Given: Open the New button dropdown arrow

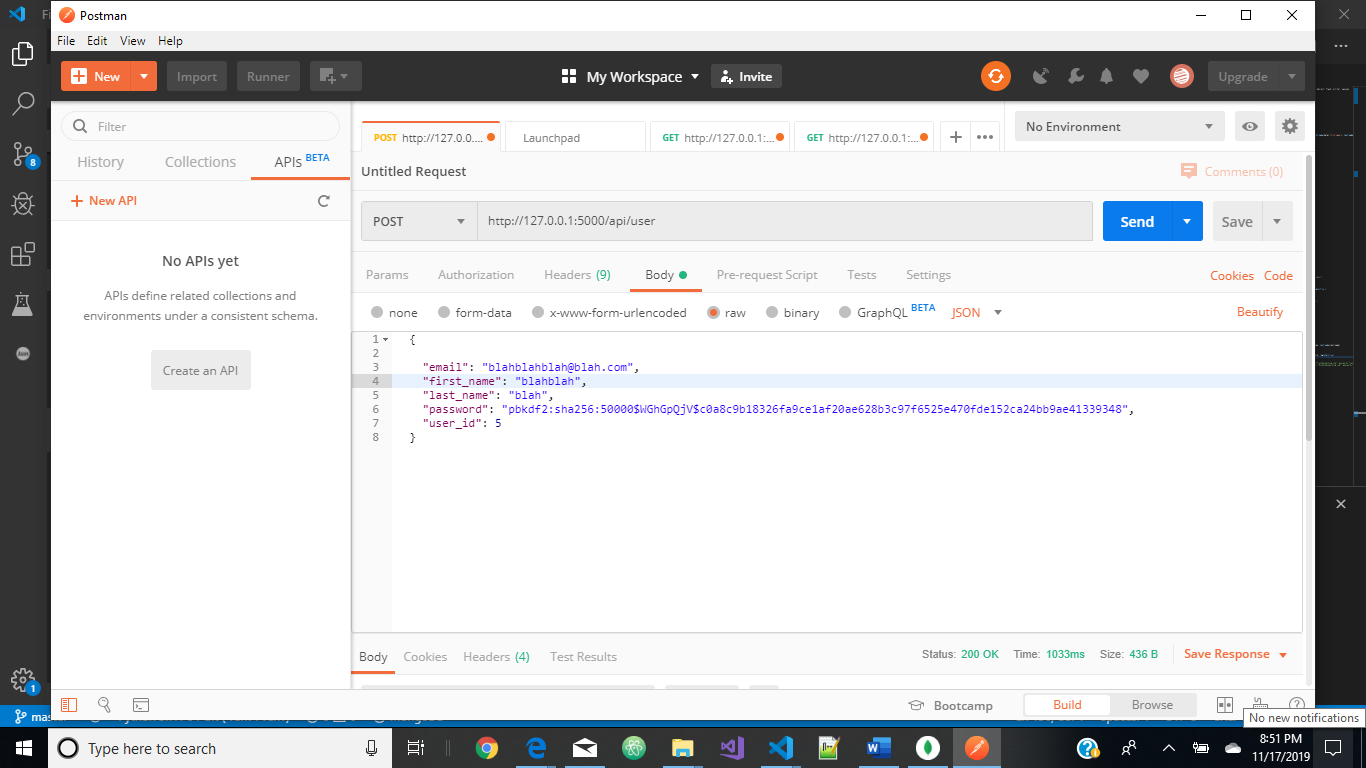Looking at the screenshot, I should click(x=145, y=76).
